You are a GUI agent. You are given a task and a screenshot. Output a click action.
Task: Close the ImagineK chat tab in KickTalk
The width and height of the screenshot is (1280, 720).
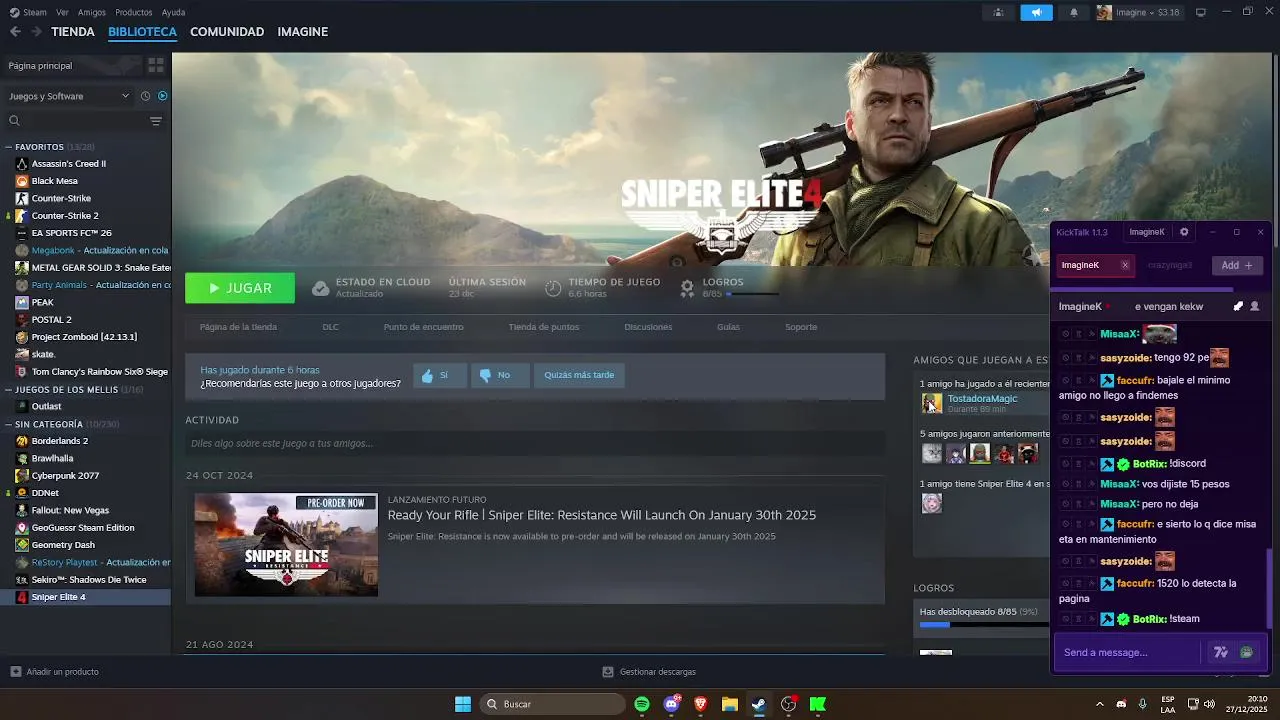1125,265
